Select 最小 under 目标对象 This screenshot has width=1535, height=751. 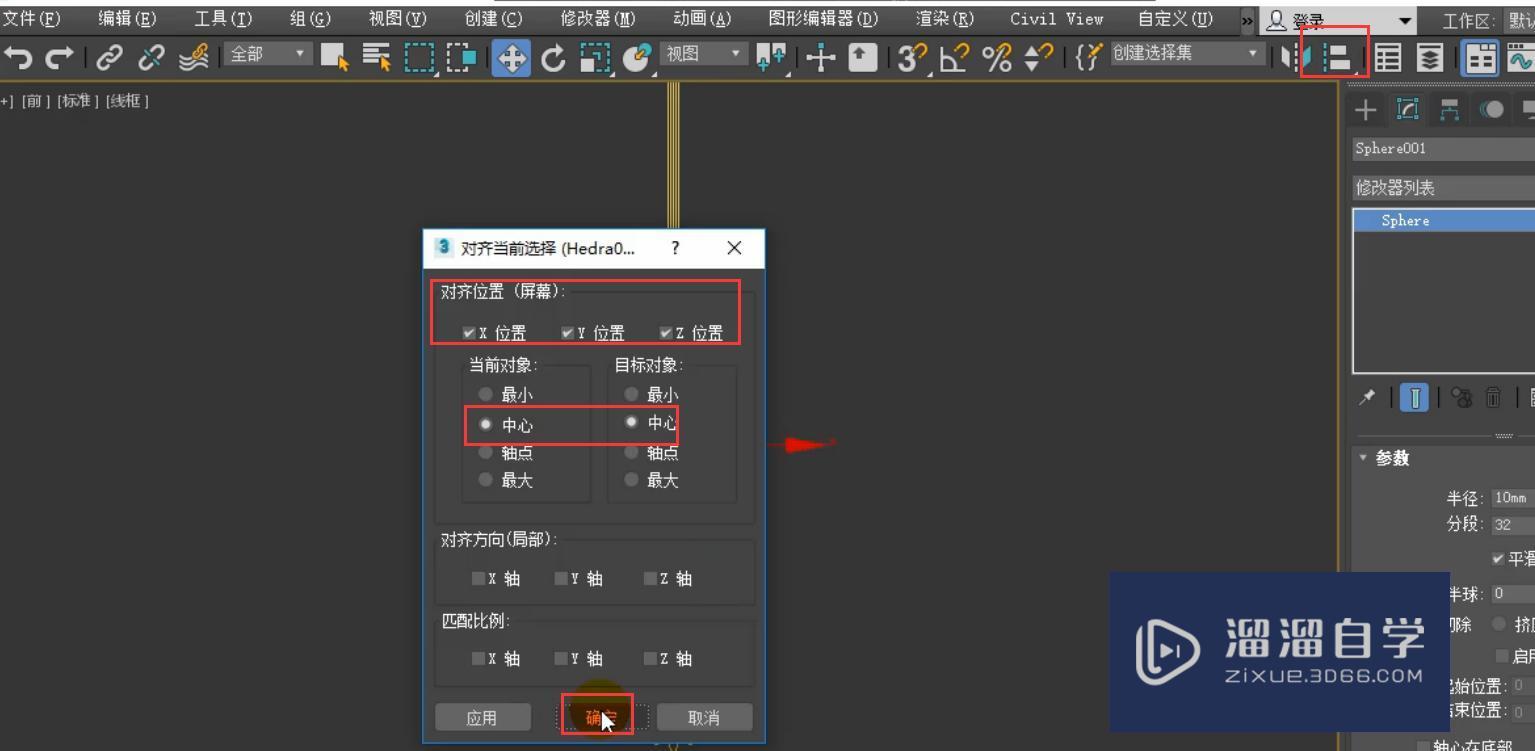(631, 395)
